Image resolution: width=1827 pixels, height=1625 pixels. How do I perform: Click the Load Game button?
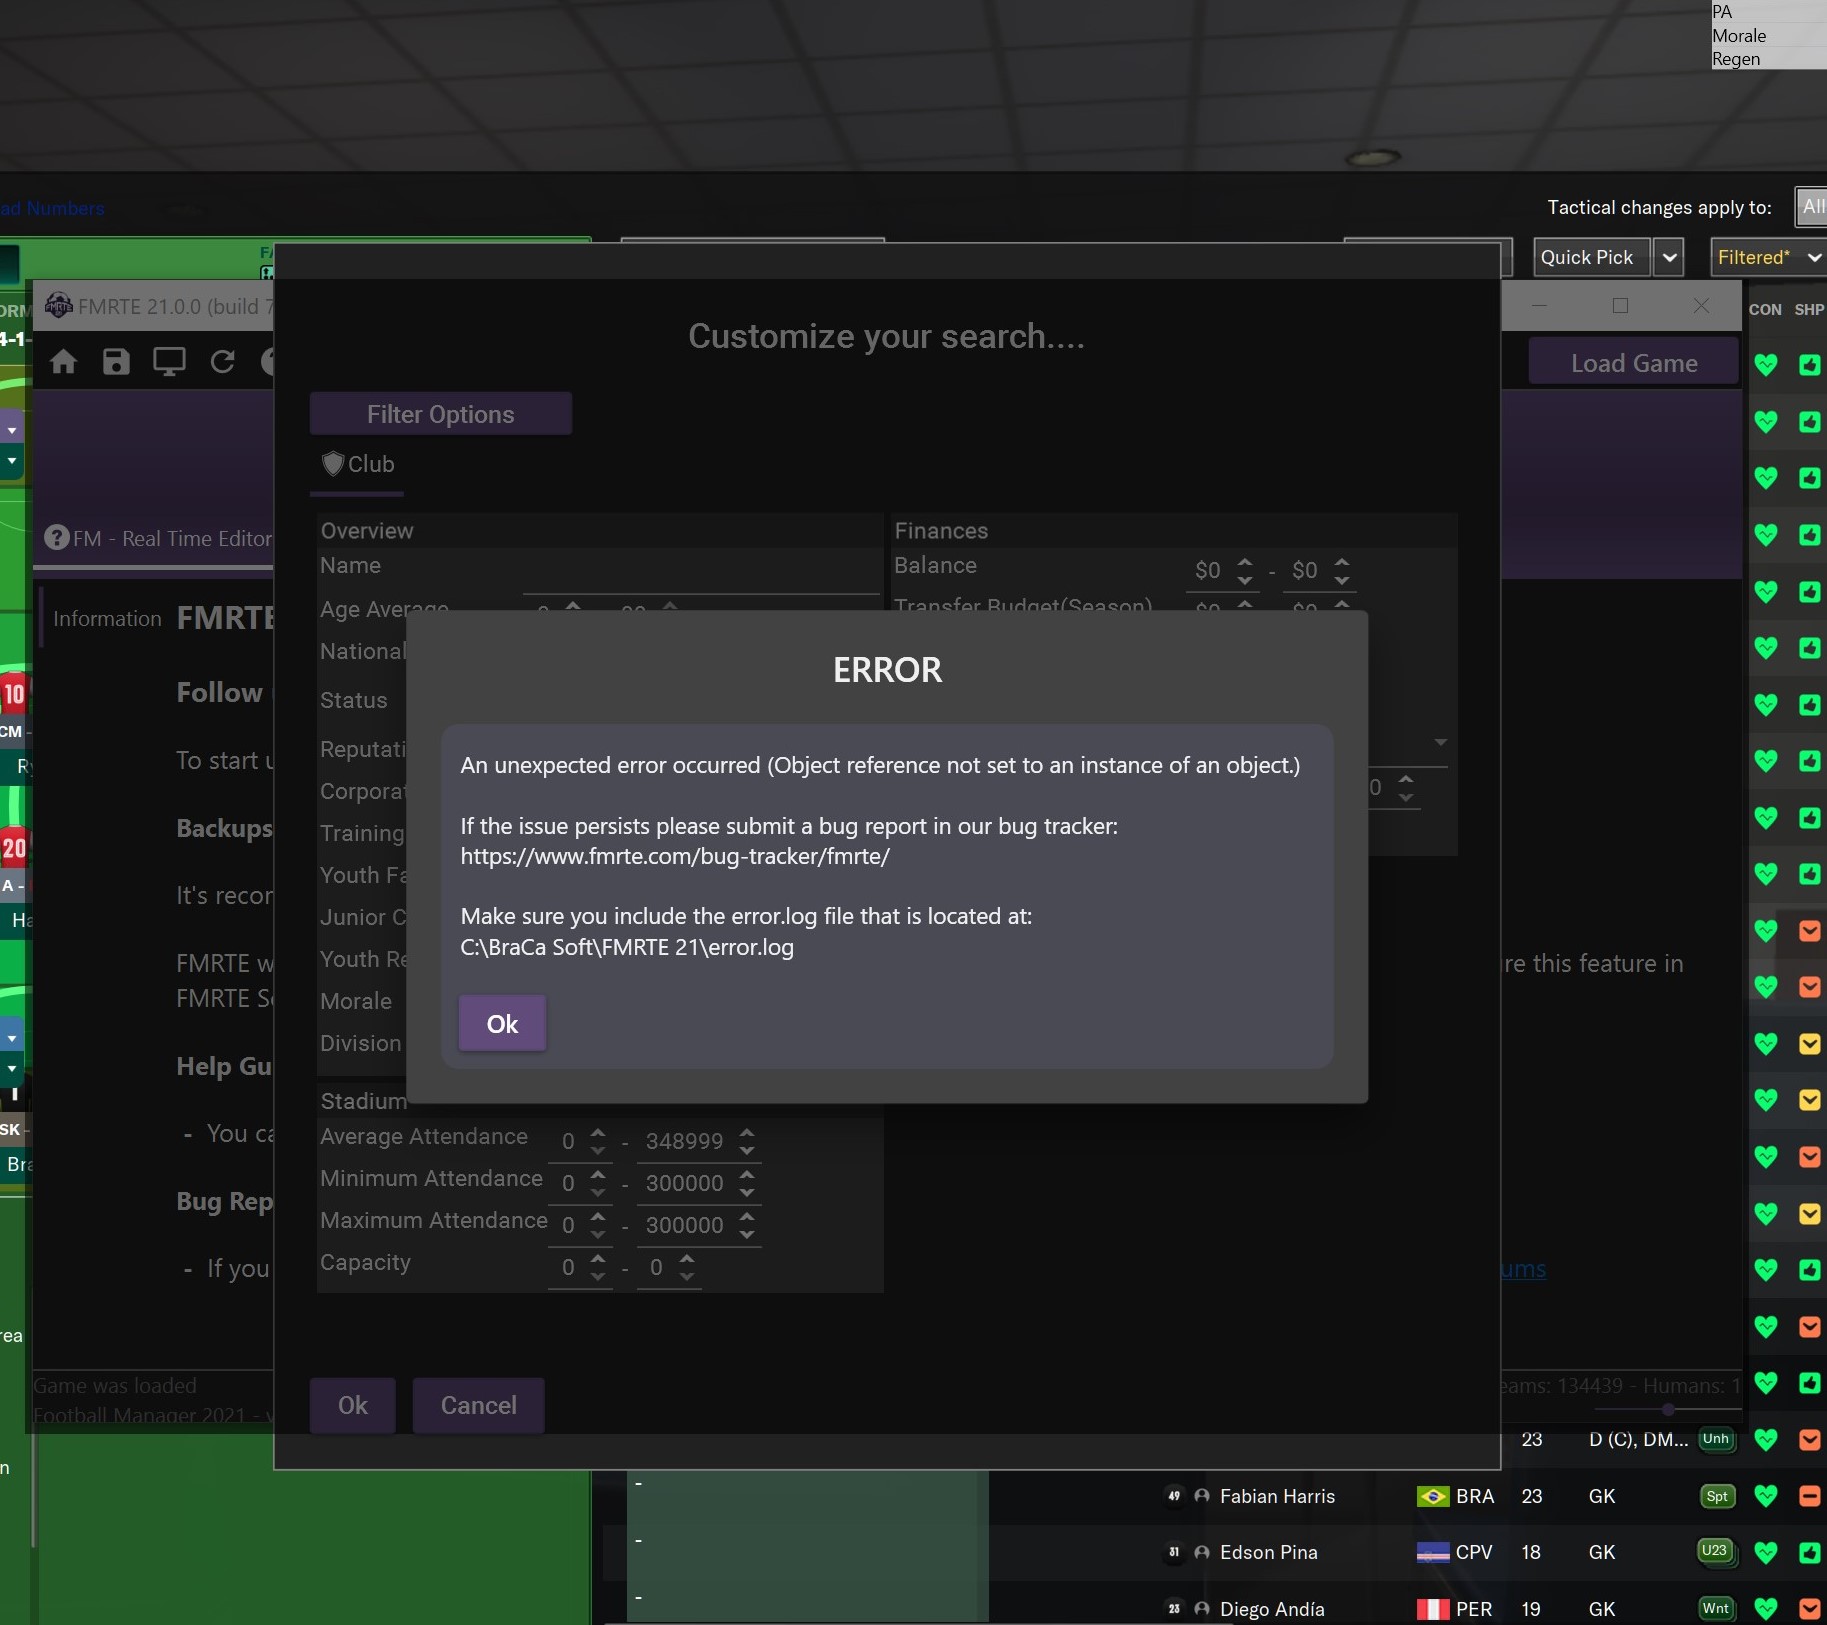1634,363
